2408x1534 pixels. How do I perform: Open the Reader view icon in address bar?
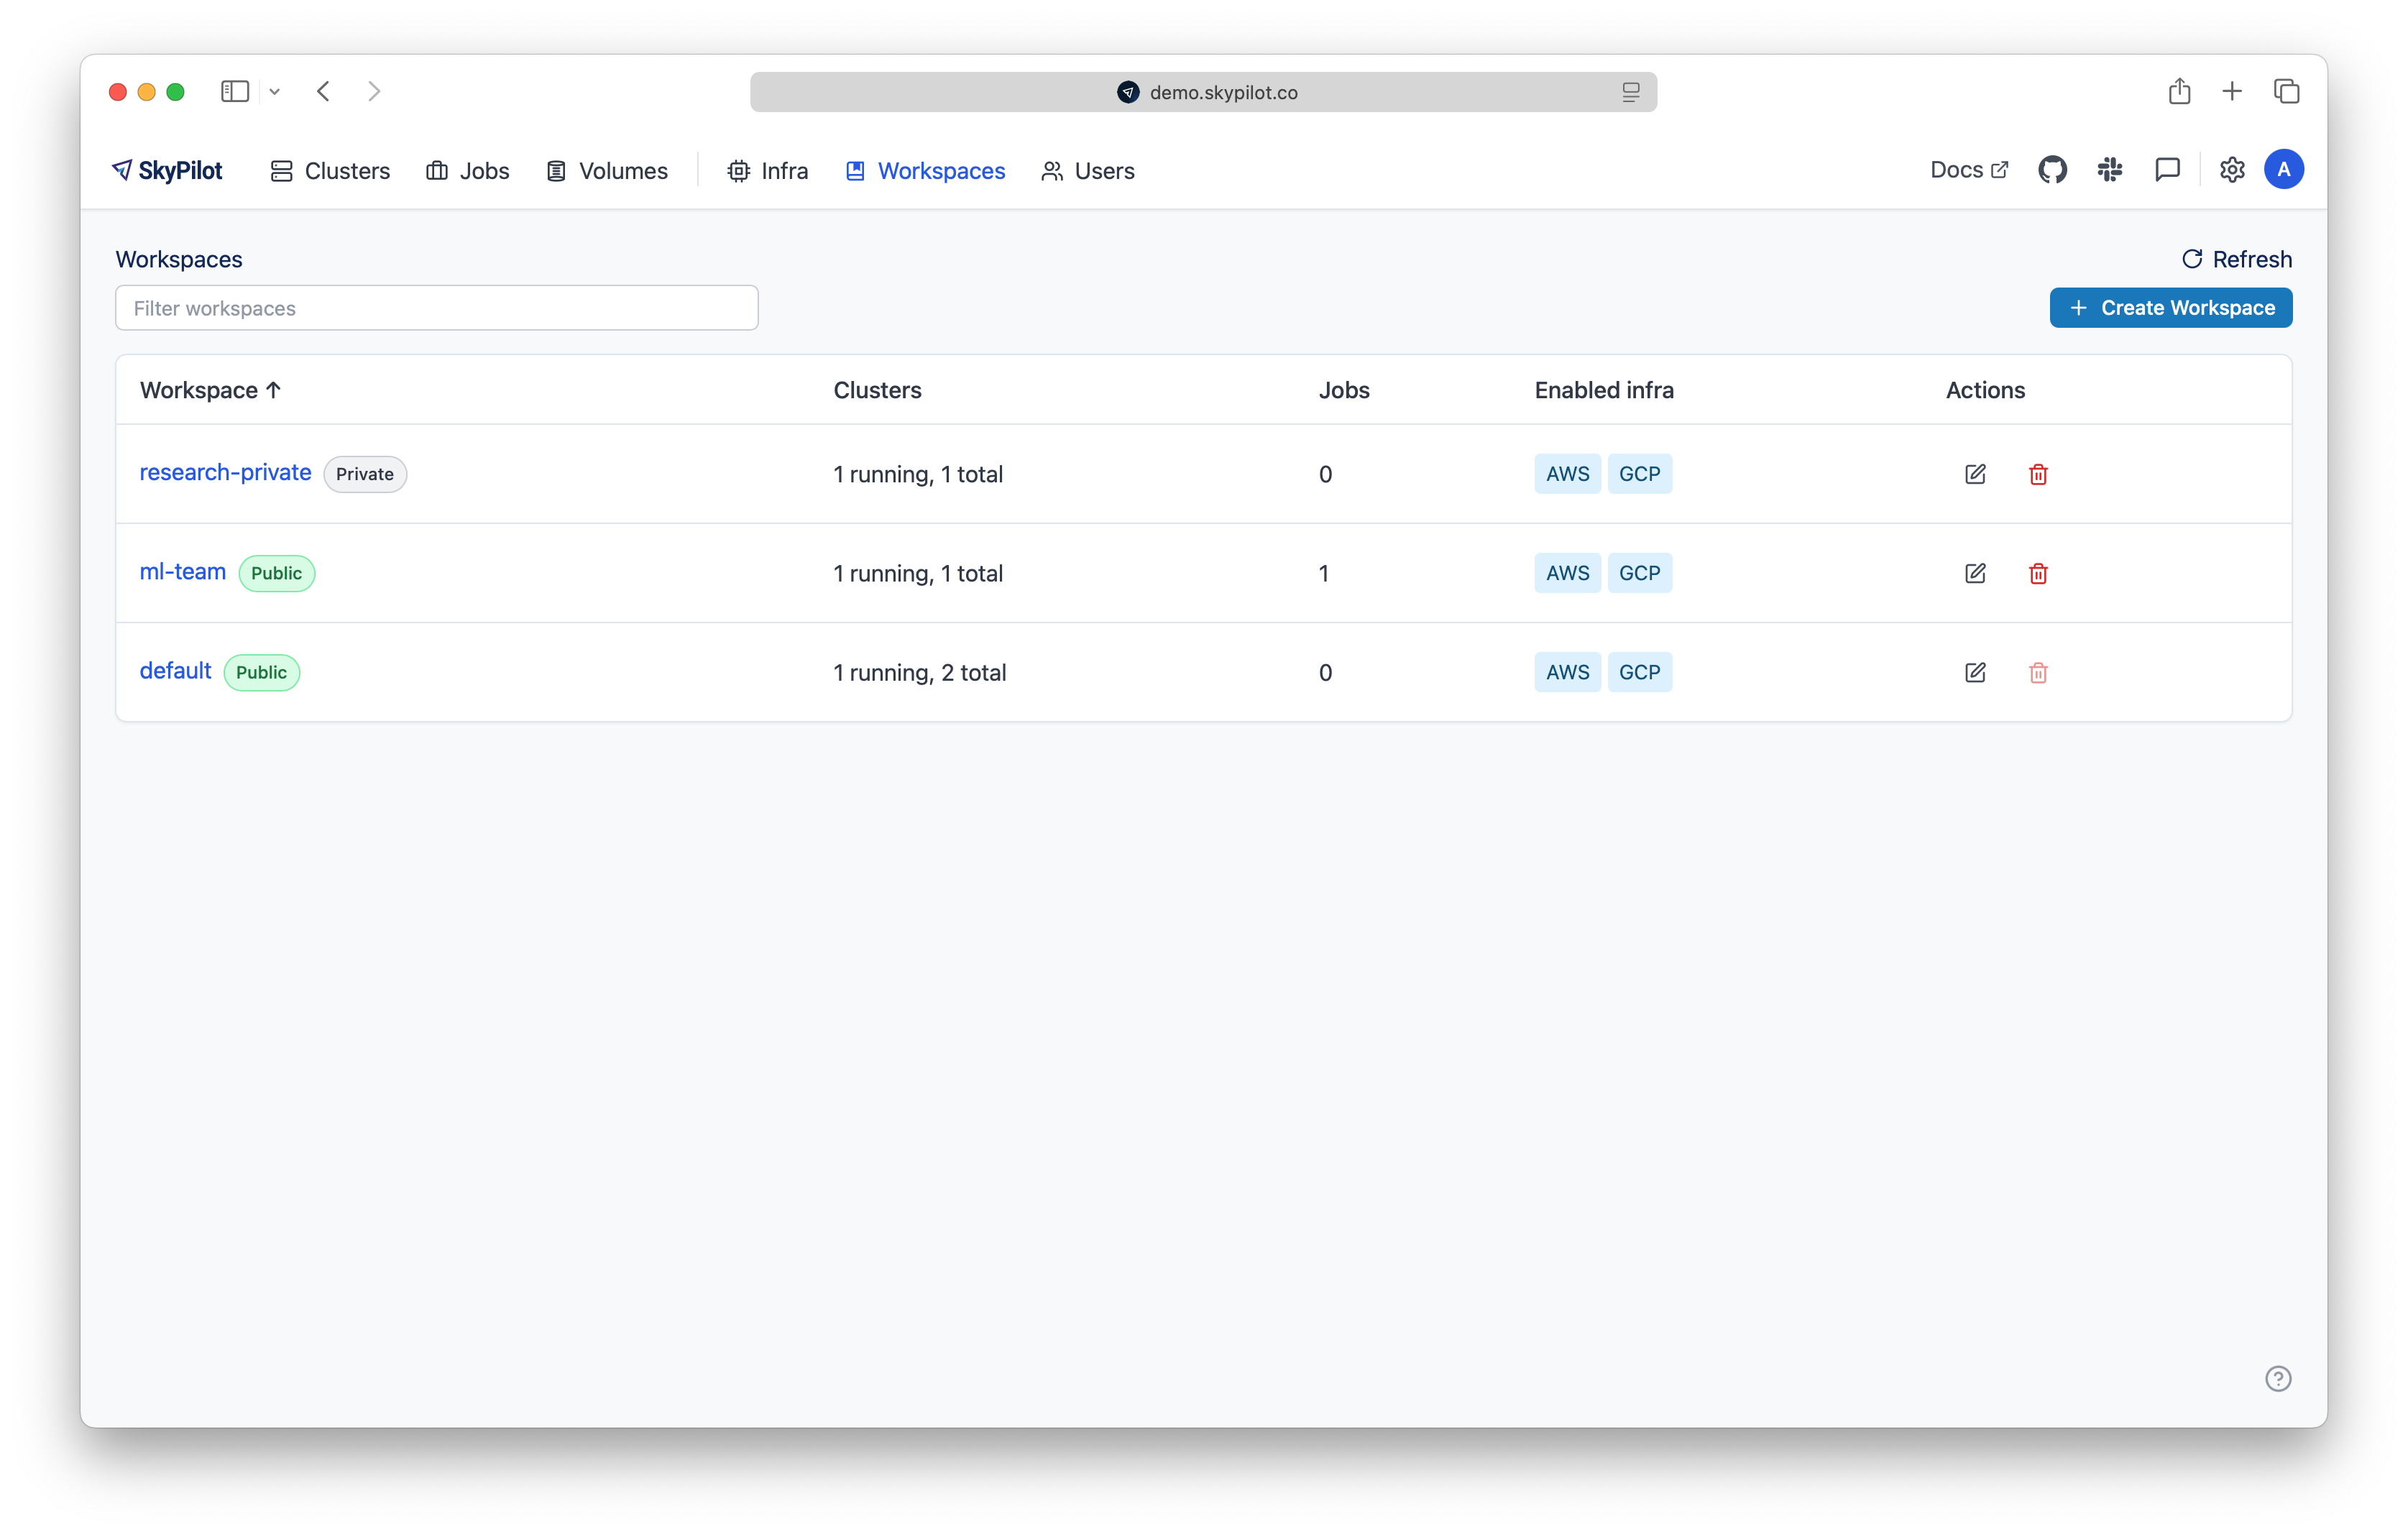pyautogui.click(x=1631, y=92)
